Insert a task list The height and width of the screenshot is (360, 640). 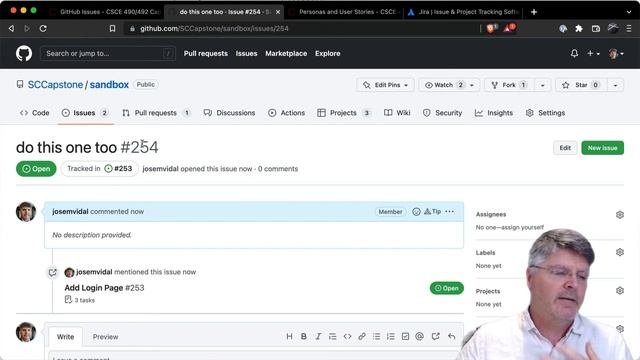tap(405, 336)
